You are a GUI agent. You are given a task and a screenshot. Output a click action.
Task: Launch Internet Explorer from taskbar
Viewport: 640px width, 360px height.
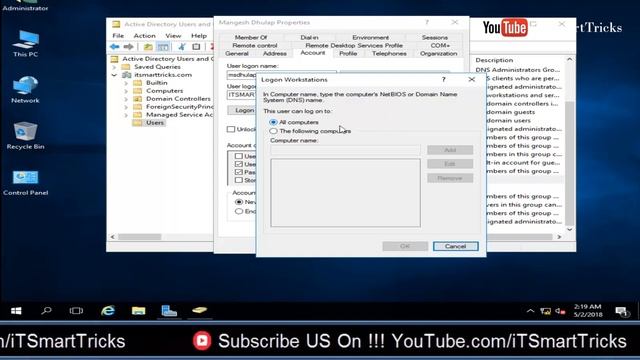108,311
